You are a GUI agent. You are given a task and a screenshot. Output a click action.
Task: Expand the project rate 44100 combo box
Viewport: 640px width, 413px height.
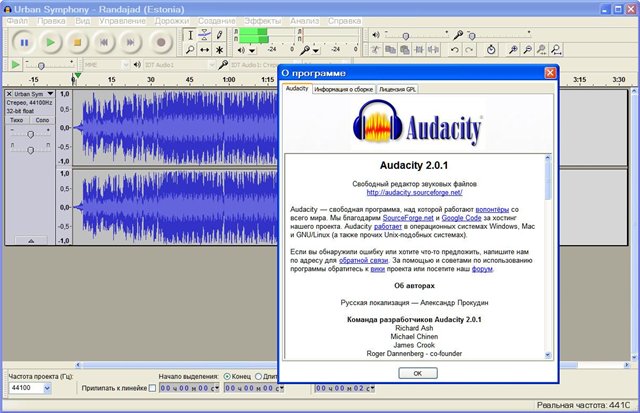pyautogui.click(x=46, y=388)
